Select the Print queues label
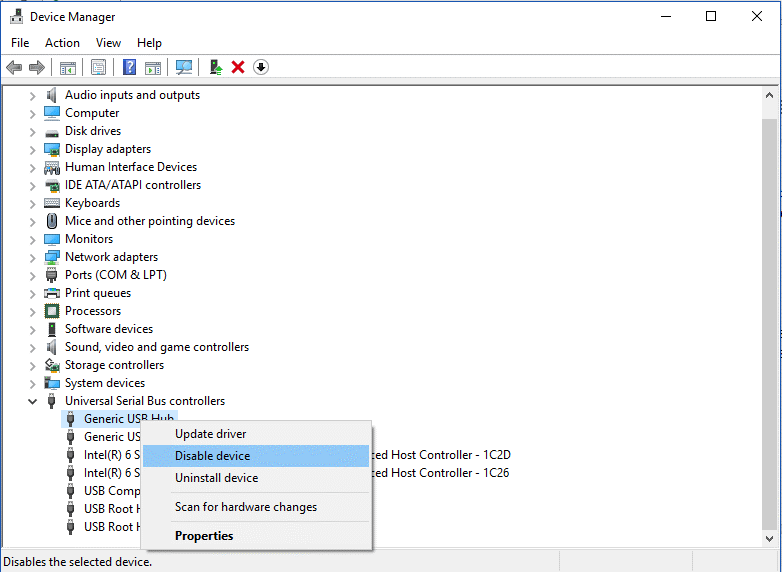Screen dimensions: 782x572 98,293
